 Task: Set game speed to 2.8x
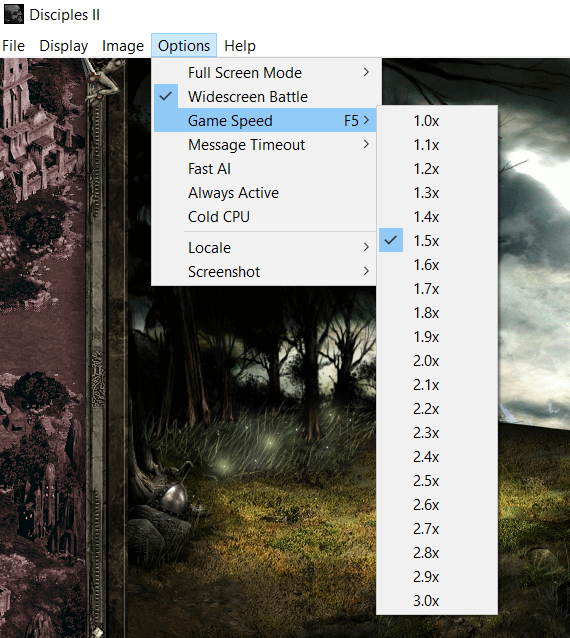click(x=437, y=553)
